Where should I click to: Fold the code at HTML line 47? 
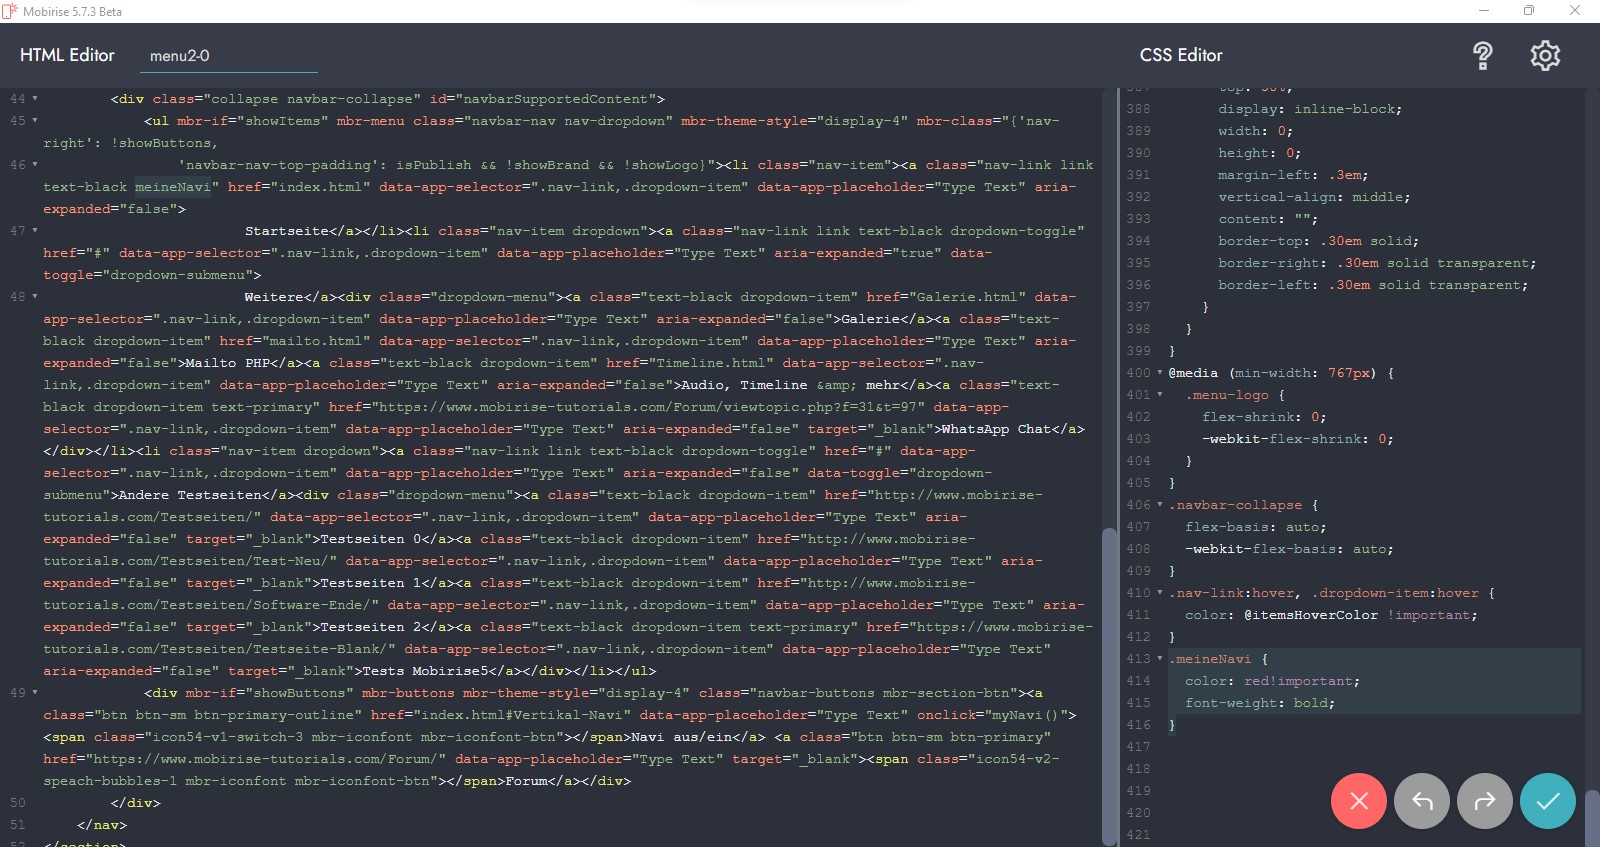[35, 231]
